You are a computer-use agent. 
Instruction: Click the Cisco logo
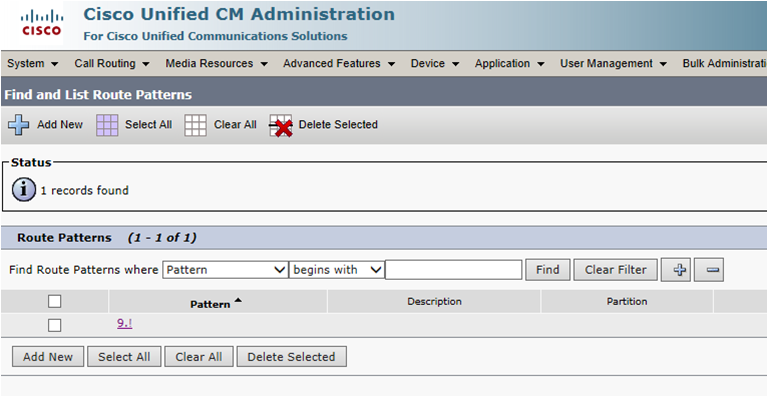41,24
